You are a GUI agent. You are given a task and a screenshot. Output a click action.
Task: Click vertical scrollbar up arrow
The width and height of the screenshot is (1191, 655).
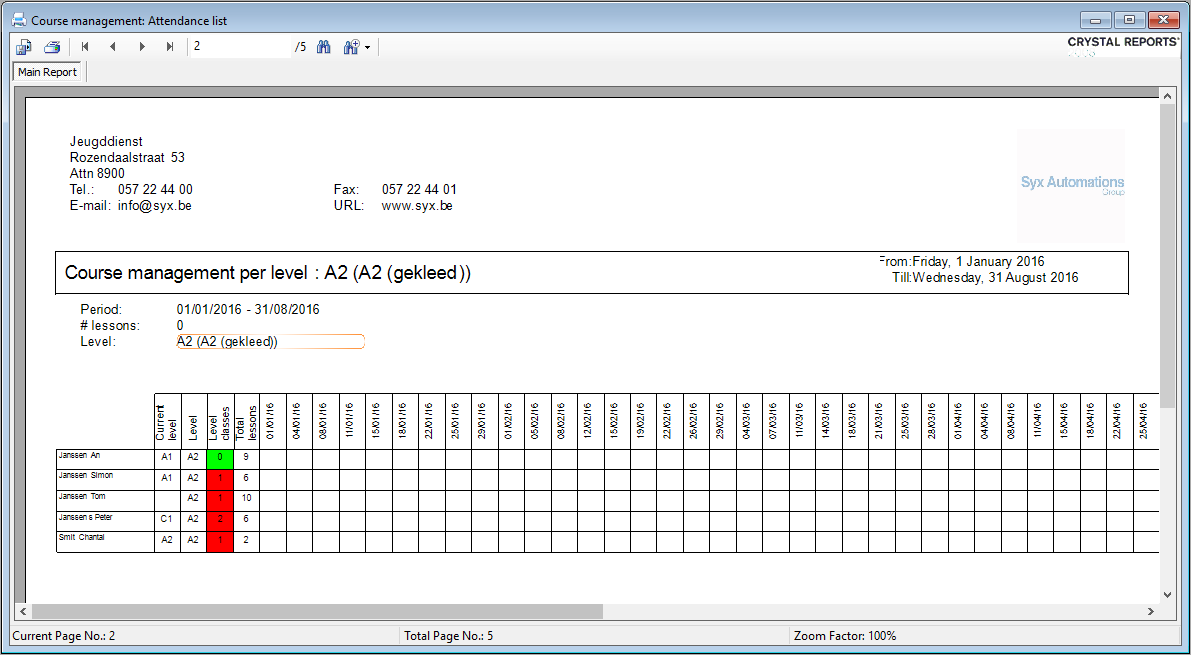1167,95
